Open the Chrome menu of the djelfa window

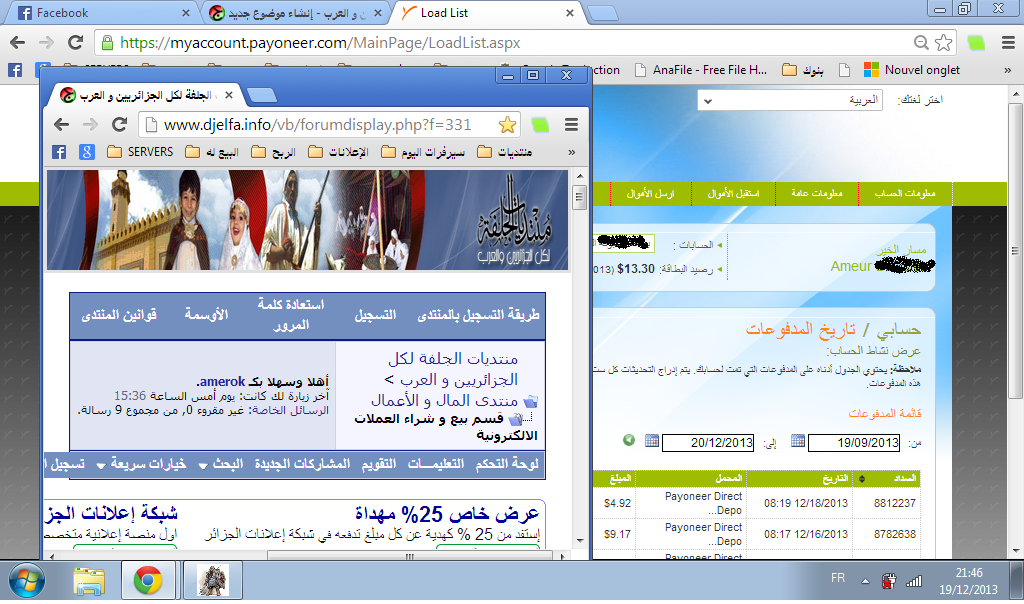tap(571, 124)
